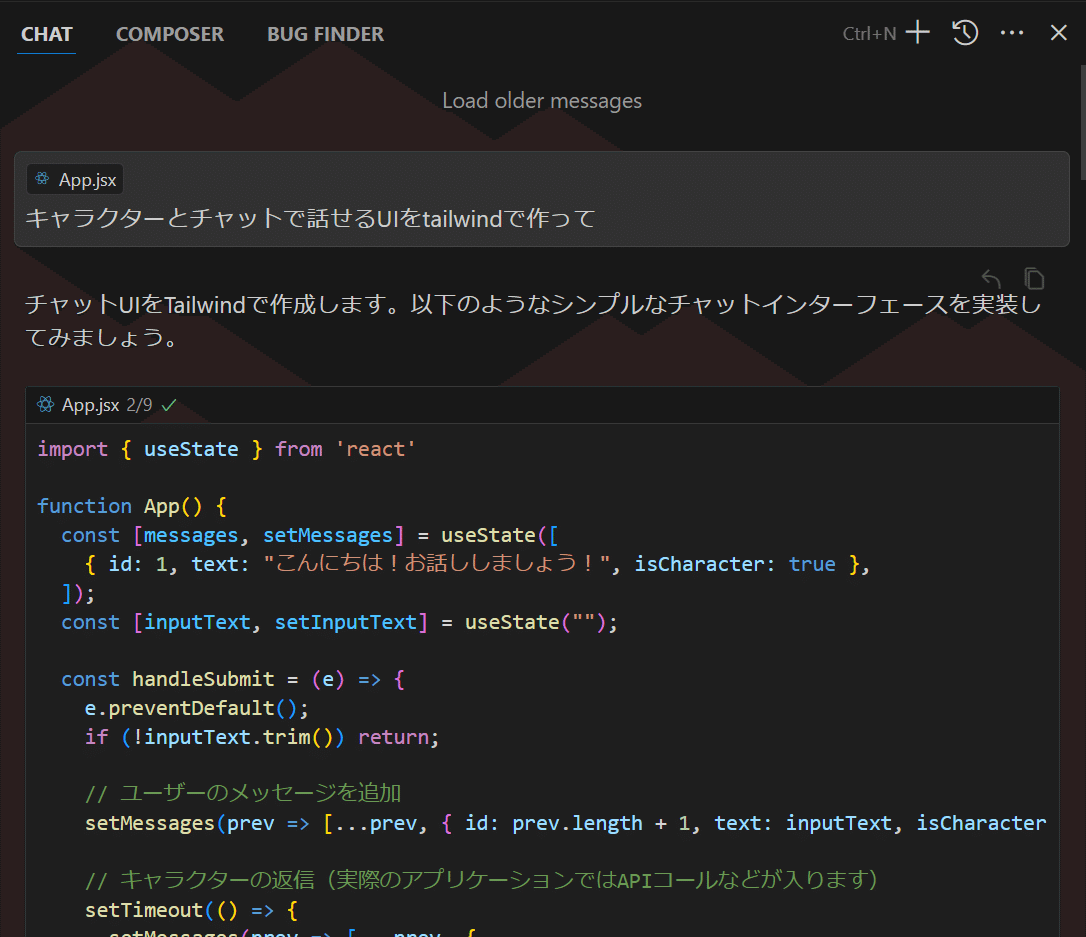
Task: Click the App.jsx file chip in prompt
Action: coord(75,180)
